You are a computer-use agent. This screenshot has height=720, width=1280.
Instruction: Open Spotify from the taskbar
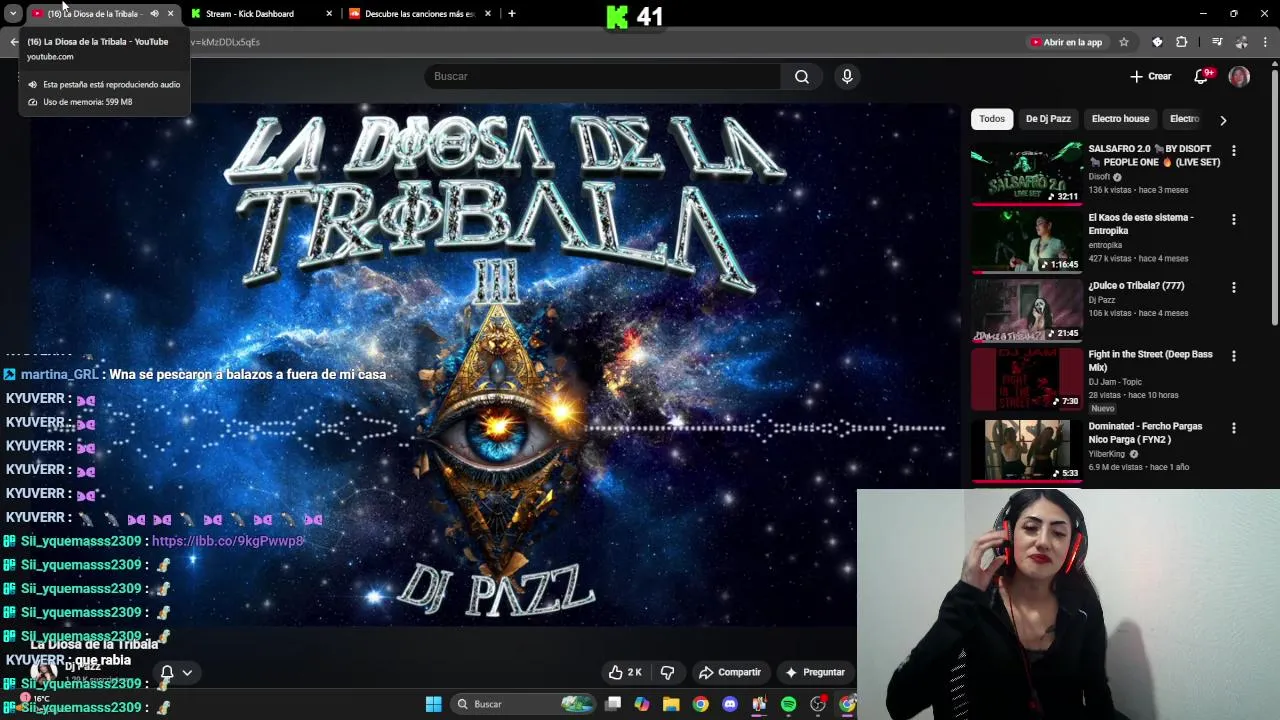(788, 704)
